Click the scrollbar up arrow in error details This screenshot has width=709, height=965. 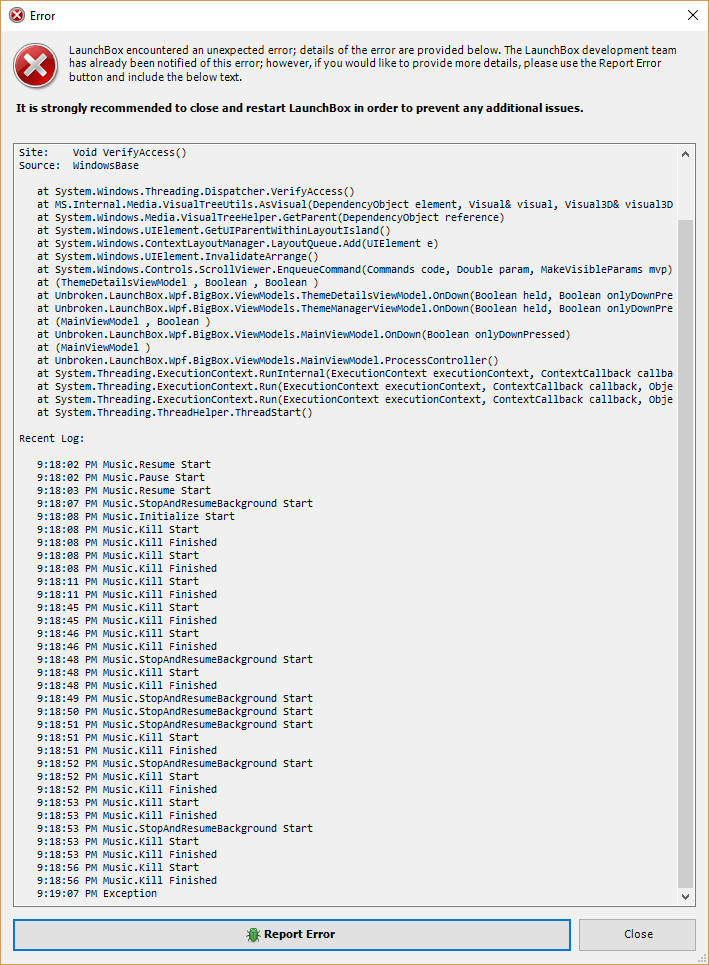pyautogui.click(x=685, y=154)
